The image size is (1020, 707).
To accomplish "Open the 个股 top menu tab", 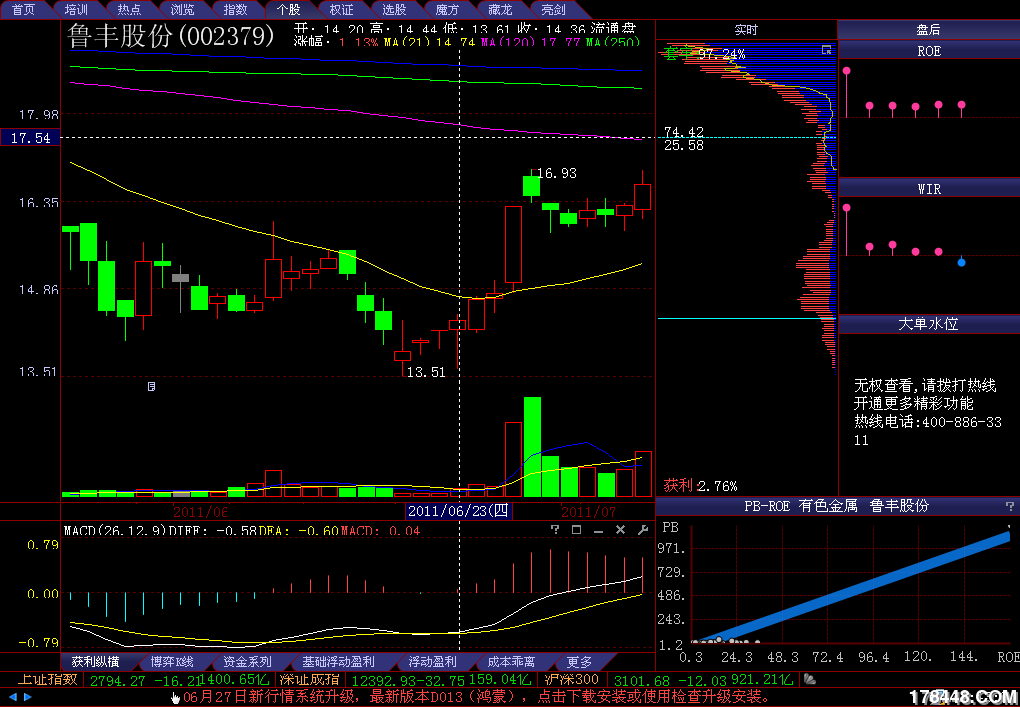I will point(288,9).
